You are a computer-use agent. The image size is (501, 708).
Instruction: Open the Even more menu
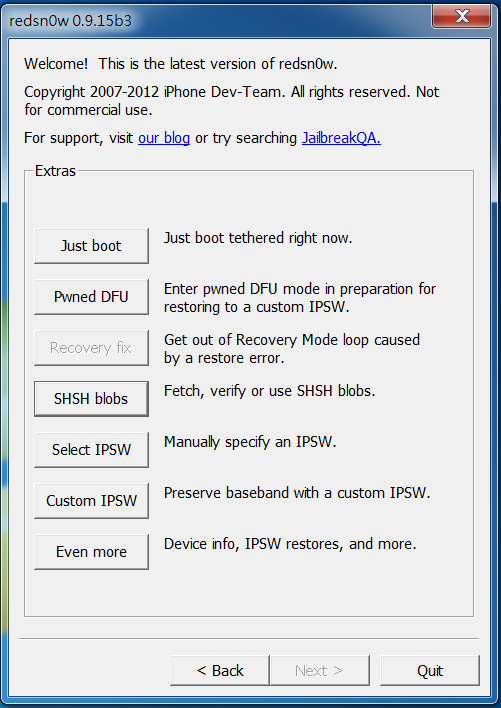[x=91, y=552]
